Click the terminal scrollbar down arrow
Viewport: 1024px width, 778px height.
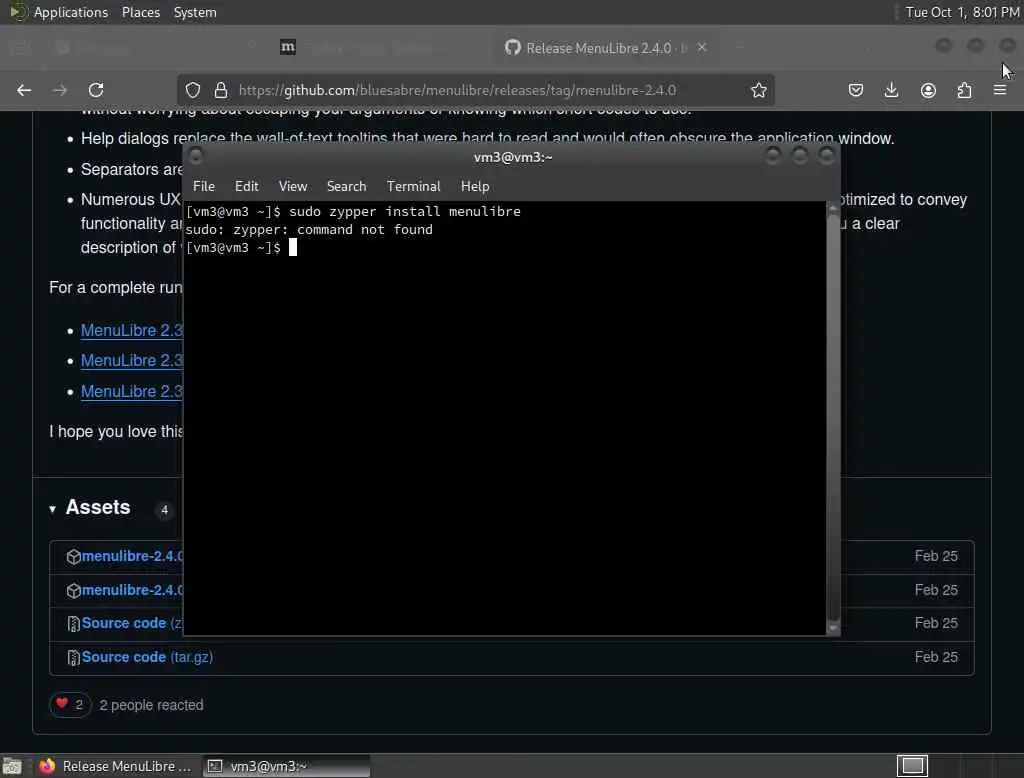[x=833, y=628]
